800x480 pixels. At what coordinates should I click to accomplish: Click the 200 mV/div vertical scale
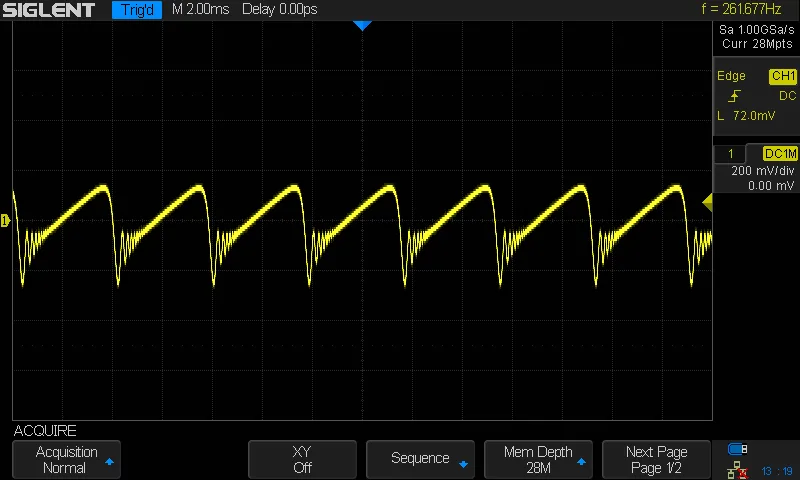(x=763, y=171)
